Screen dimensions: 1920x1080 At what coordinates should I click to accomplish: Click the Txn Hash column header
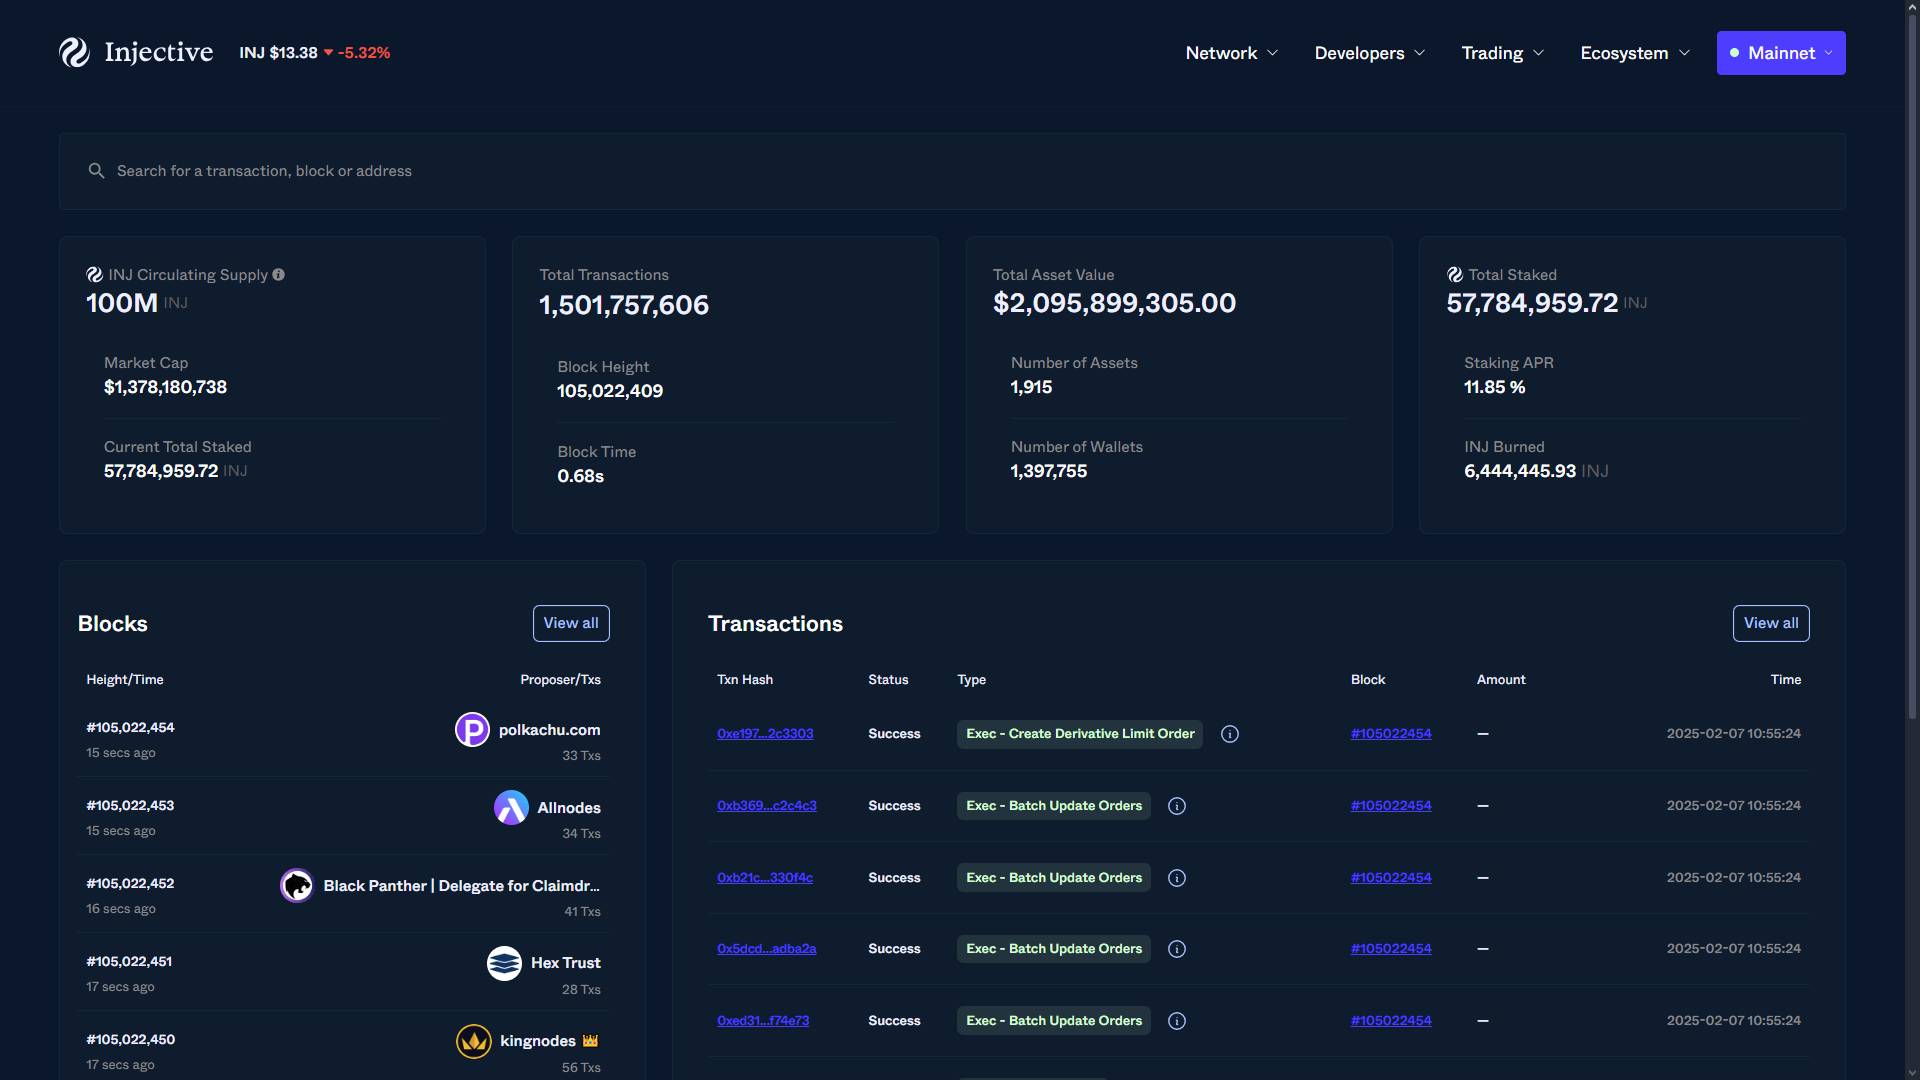[745, 680]
